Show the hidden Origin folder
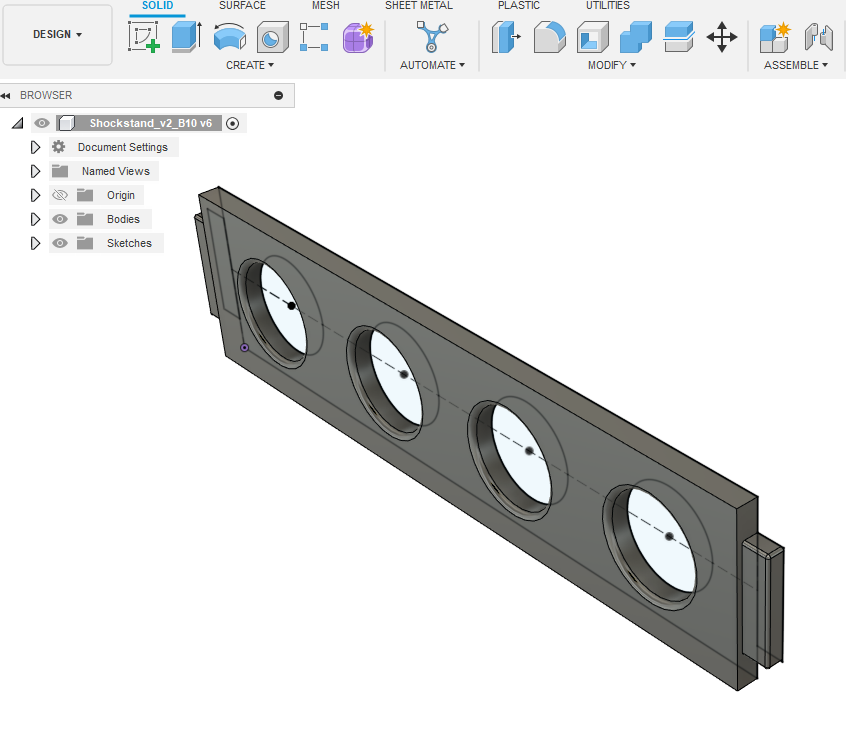 click(x=60, y=195)
